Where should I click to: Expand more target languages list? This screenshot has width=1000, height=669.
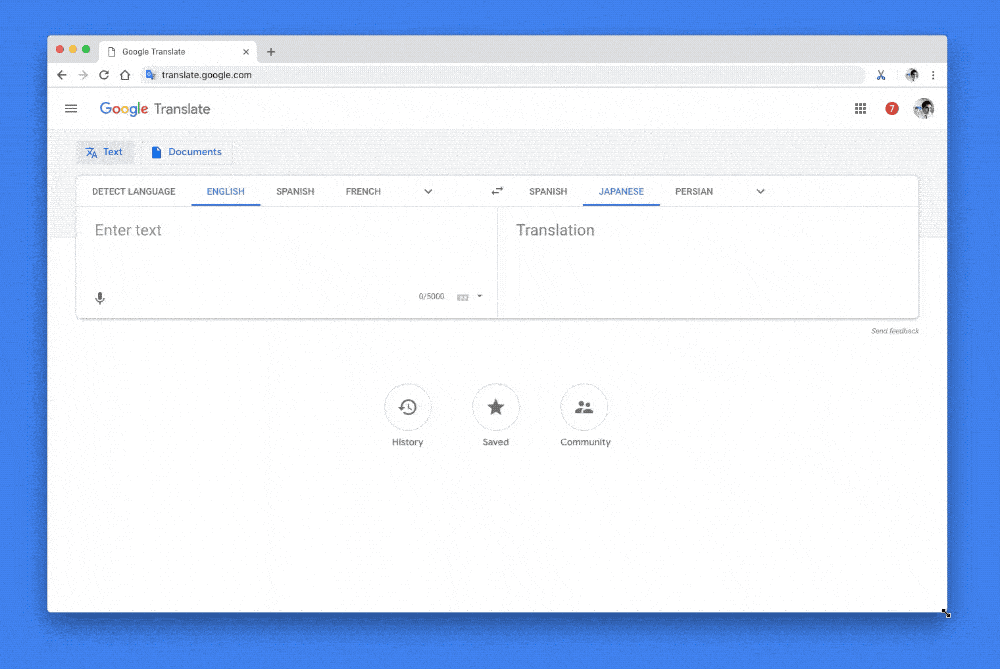(x=760, y=191)
